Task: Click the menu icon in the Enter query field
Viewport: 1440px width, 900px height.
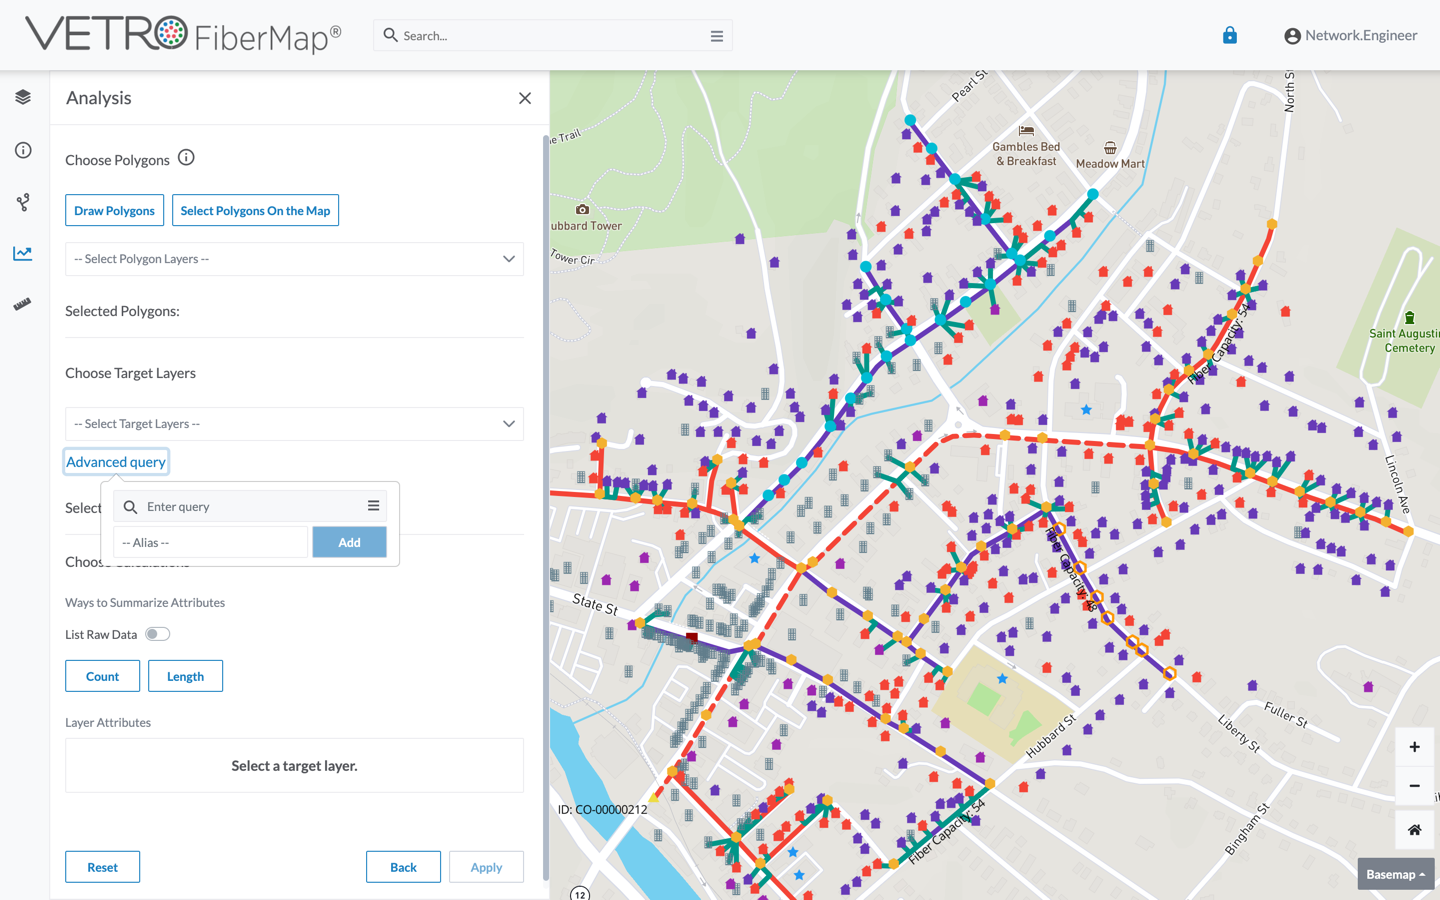Action: point(373,506)
